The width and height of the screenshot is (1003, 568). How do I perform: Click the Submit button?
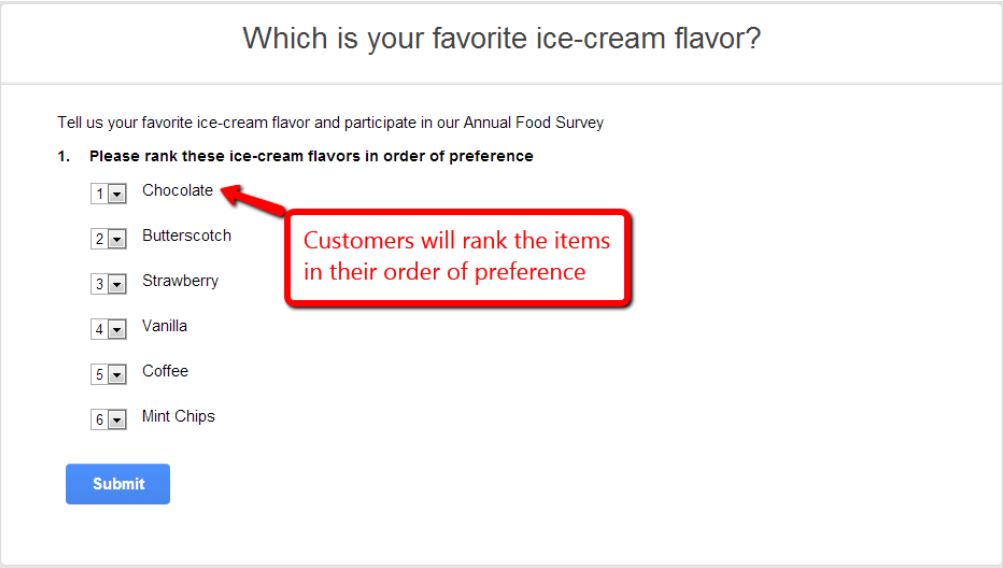point(118,484)
